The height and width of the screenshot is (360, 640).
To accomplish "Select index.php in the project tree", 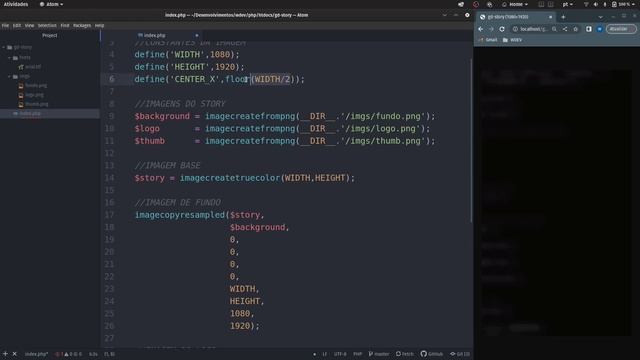I will coord(50,113).
